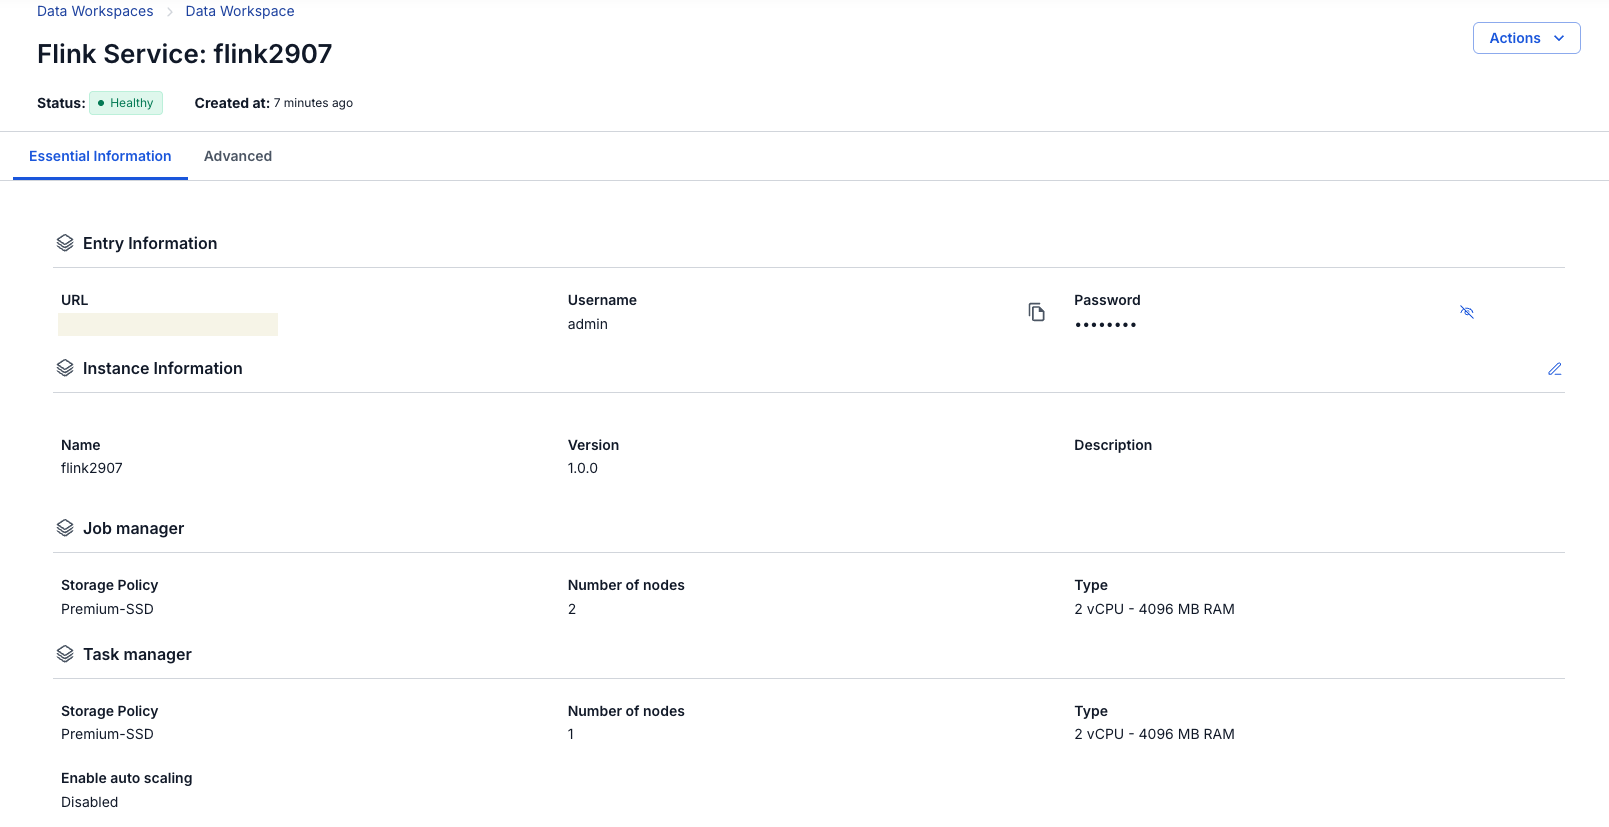Click the 7 minutes ago timestamp
The height and width of the screenshot is (827, 1609).
313,103
